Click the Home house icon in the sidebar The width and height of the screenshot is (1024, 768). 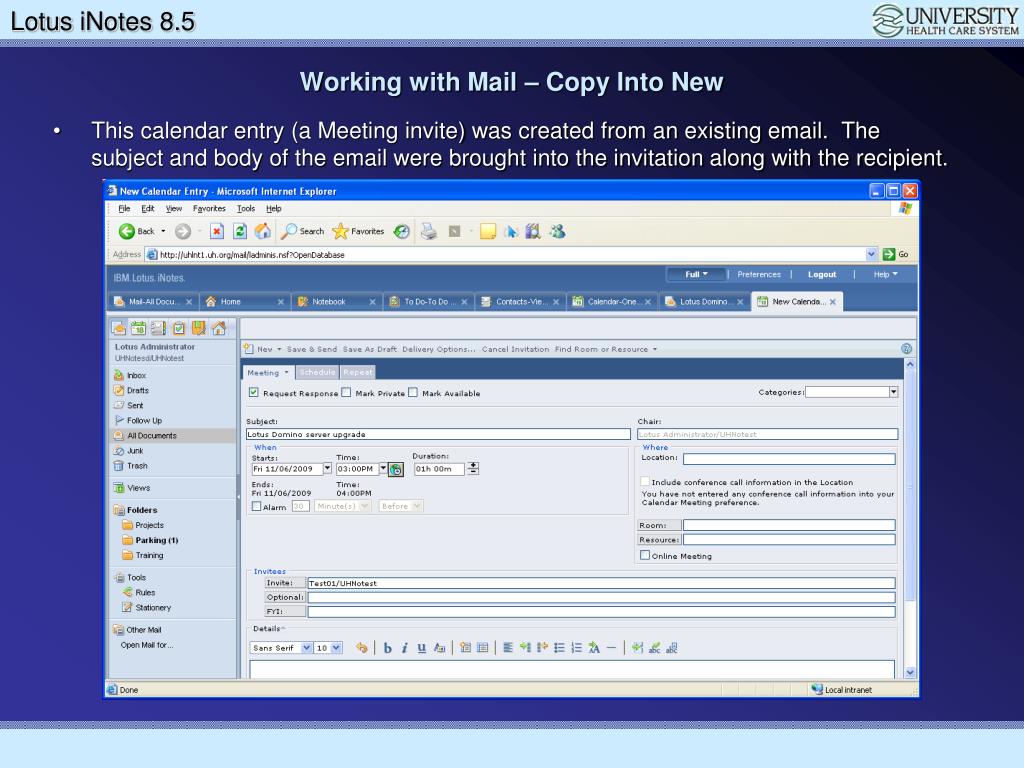tap(219, 328)
